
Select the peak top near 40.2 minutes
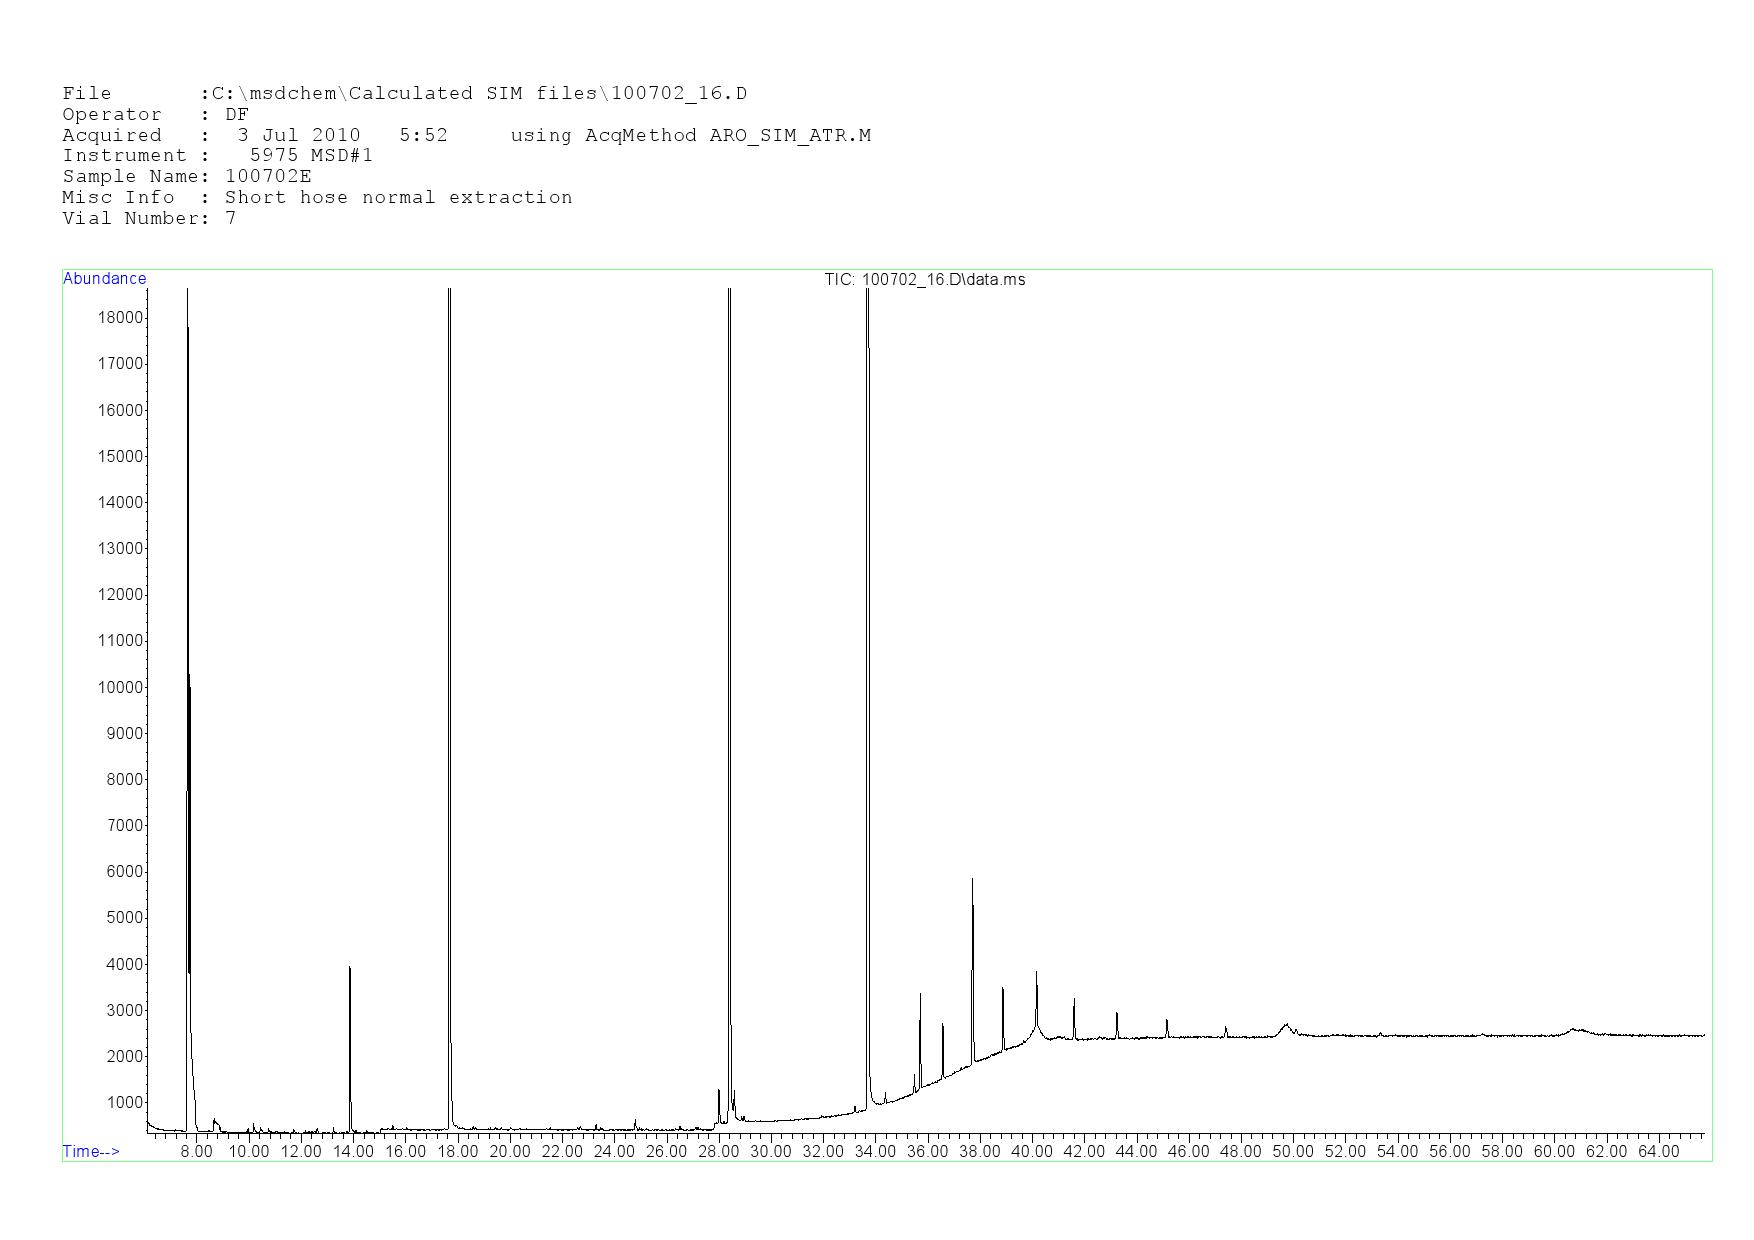click(x=1036, y=972)
